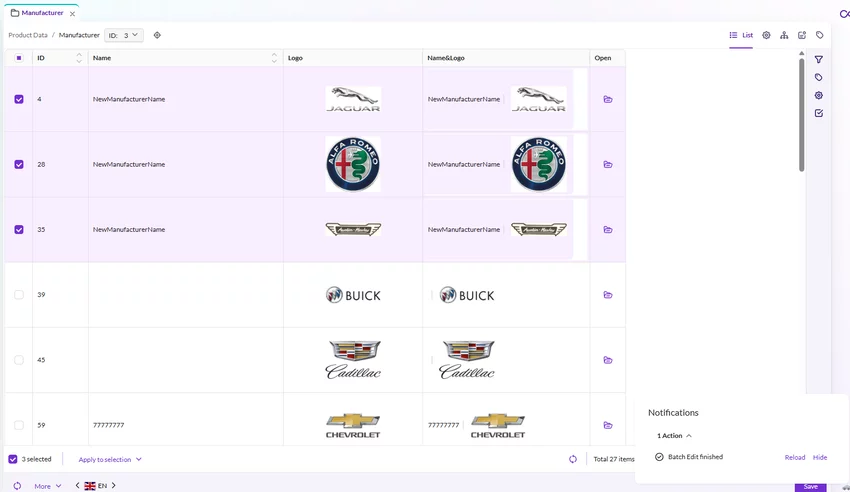The width and height of the screenshot is (850, 492).
Task: Check the row with ID 59
Action: [x=19, y=425]
